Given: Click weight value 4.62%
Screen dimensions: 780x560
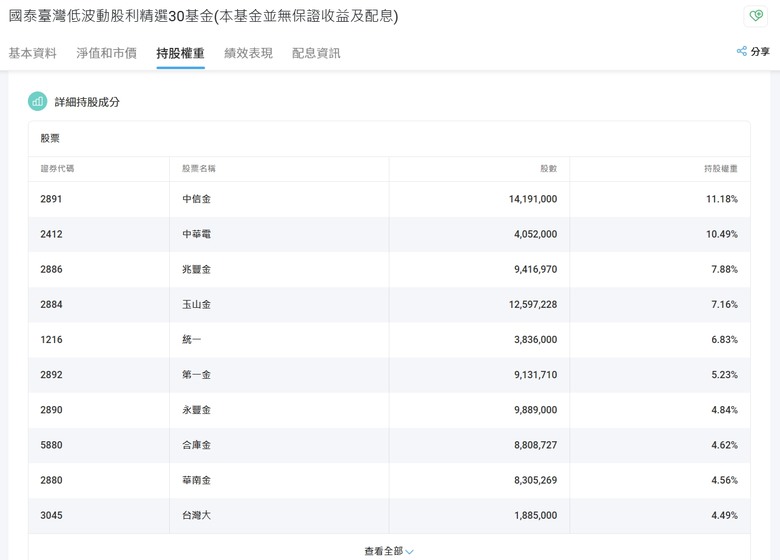Looking at the screenshot, I should [x=724, y=445].
